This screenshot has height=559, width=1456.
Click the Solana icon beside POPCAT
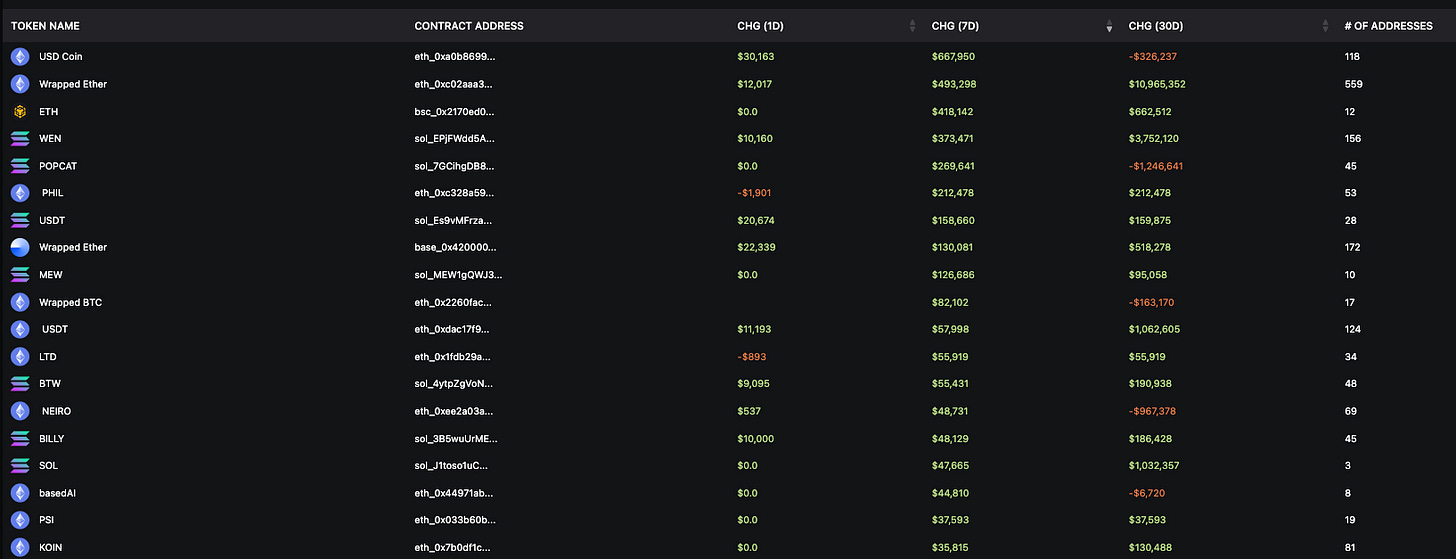pyautogui.click(x=19, y=166)
